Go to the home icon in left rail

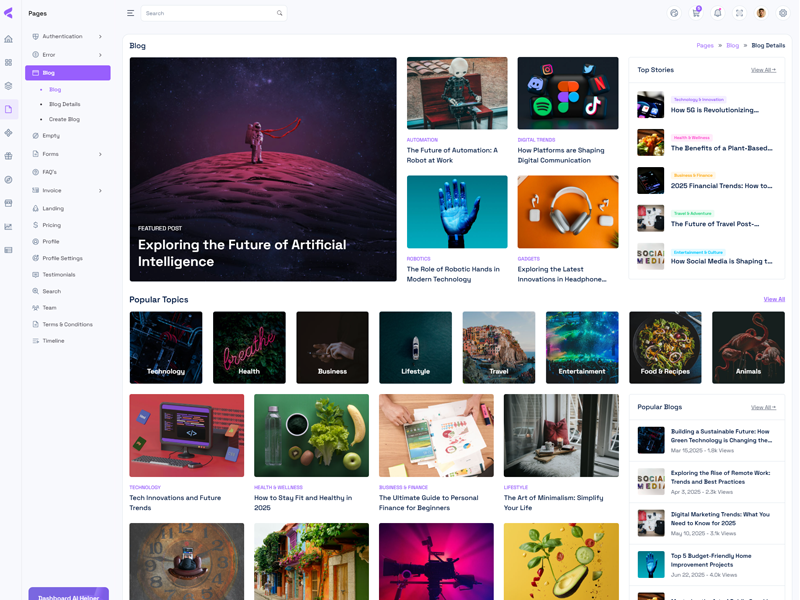9,39
